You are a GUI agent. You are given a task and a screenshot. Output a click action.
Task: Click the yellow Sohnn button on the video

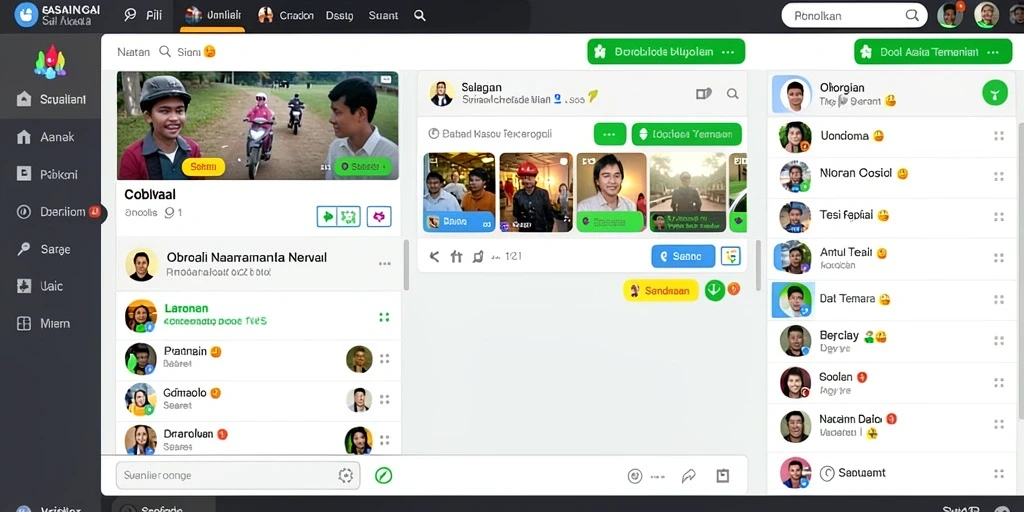point(203,167)
